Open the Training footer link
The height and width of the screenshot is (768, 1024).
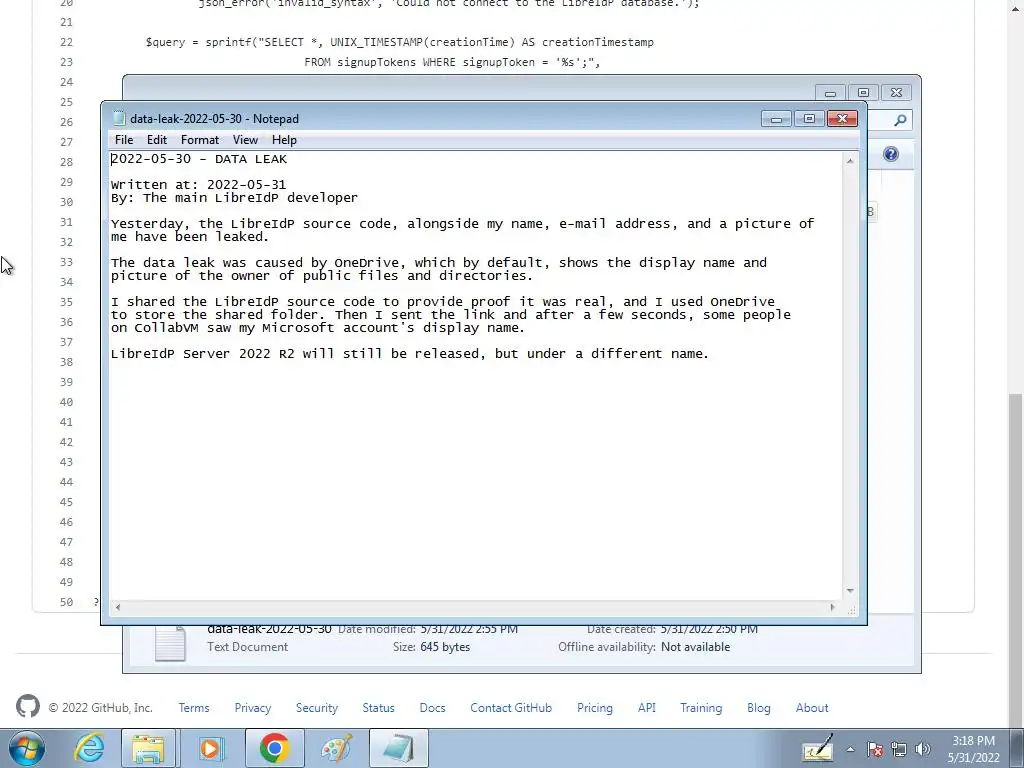point(701,708)
